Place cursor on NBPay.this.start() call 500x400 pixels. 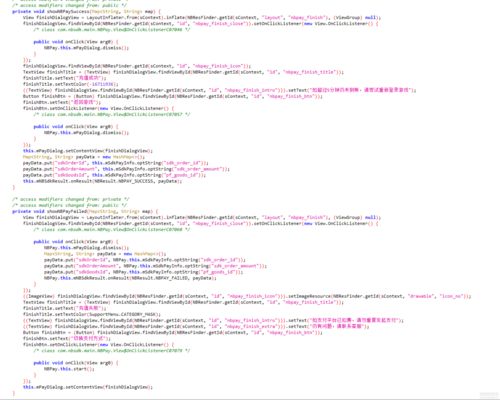click(x=69, y=369)
